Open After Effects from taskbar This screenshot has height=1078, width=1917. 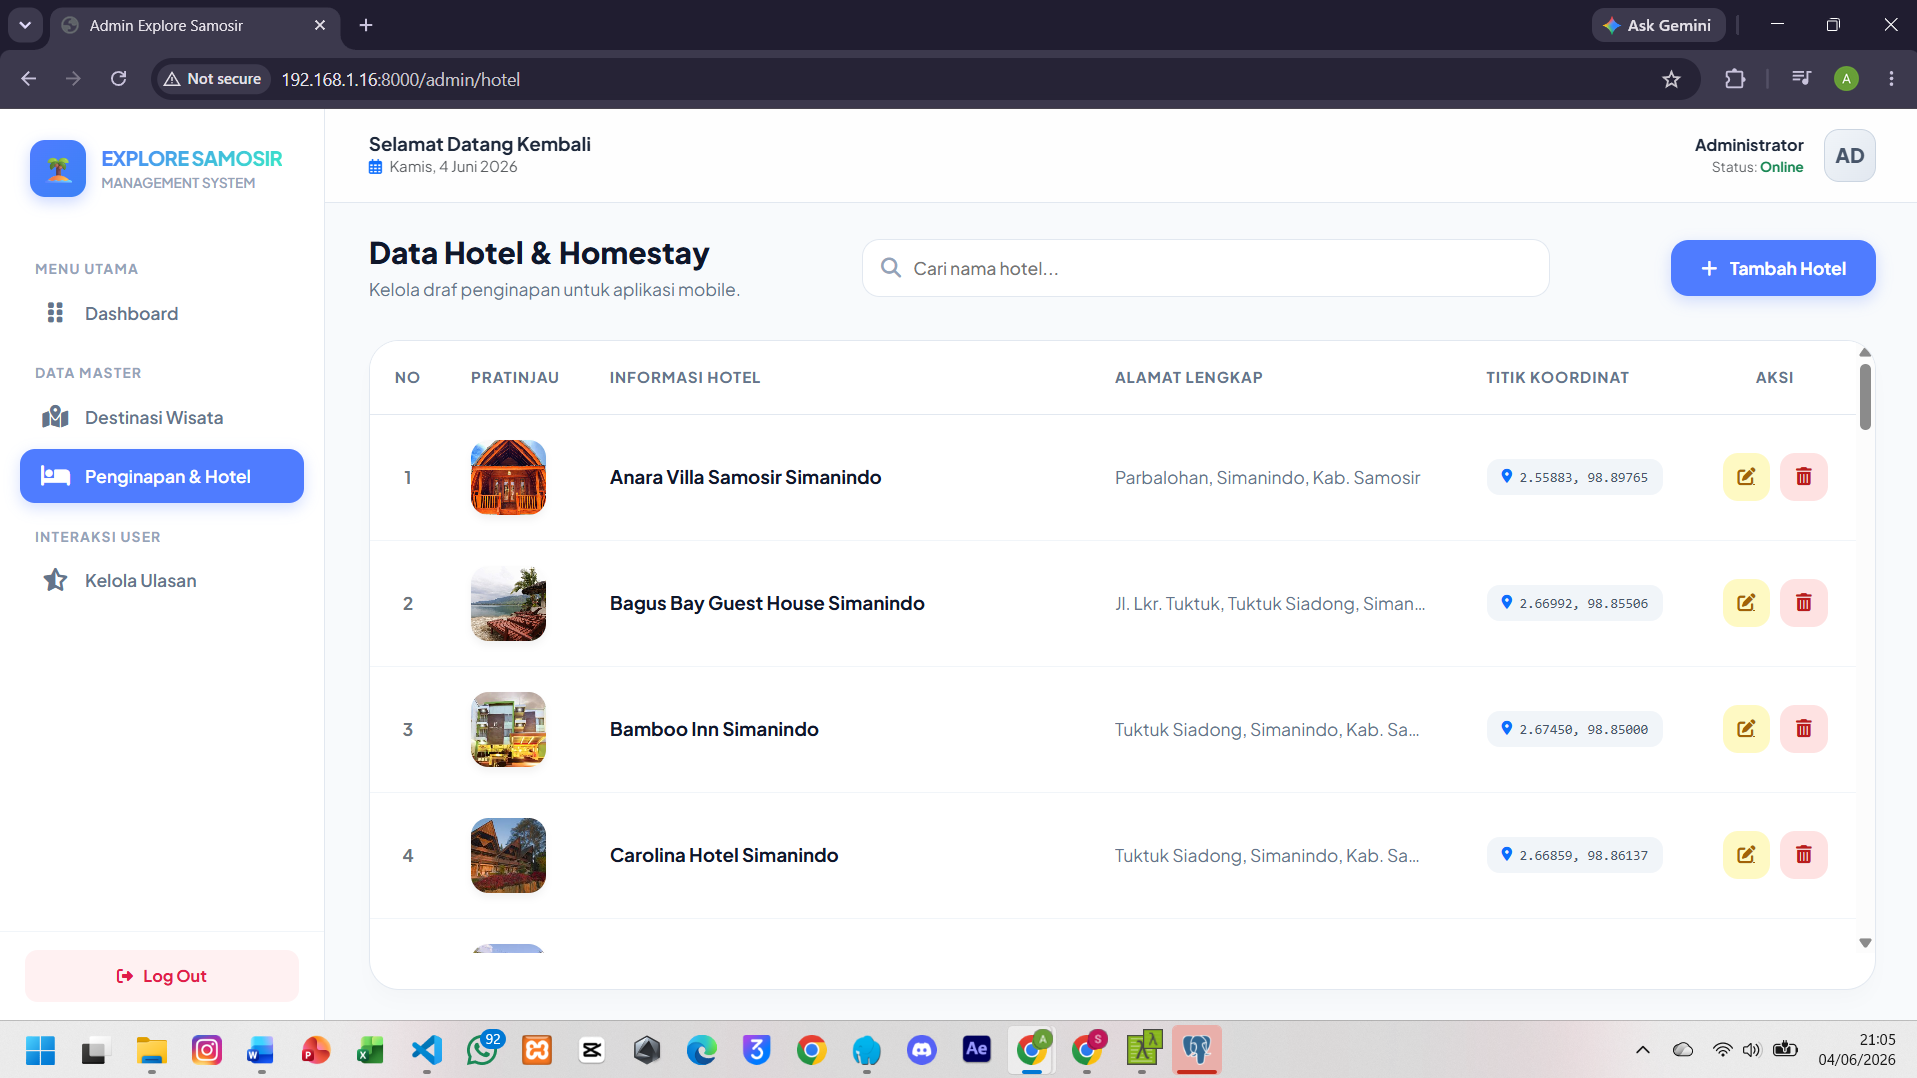976,1050
